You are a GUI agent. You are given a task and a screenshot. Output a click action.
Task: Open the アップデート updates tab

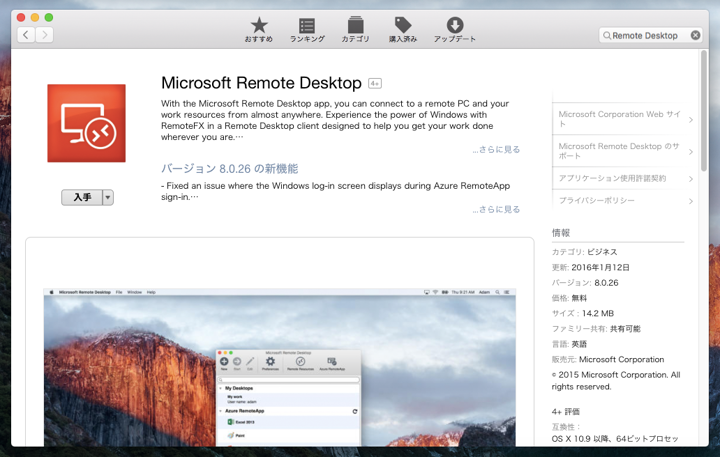tap(455, 30)
